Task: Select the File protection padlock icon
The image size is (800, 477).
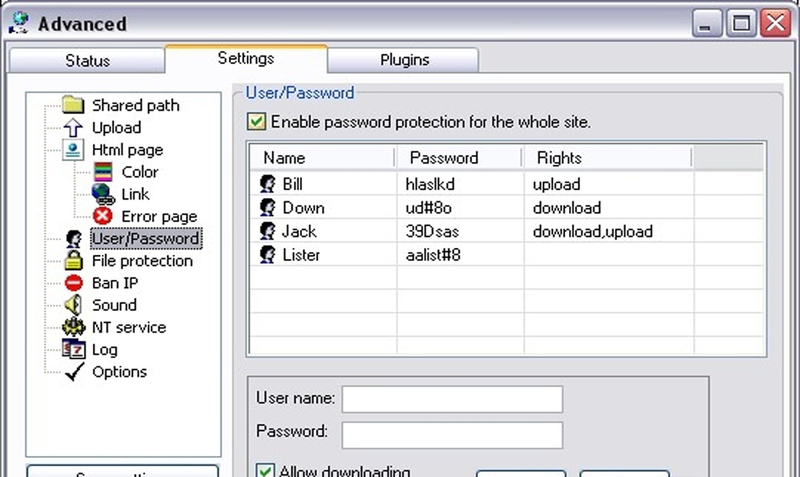Action: click(x=73, y=261)
